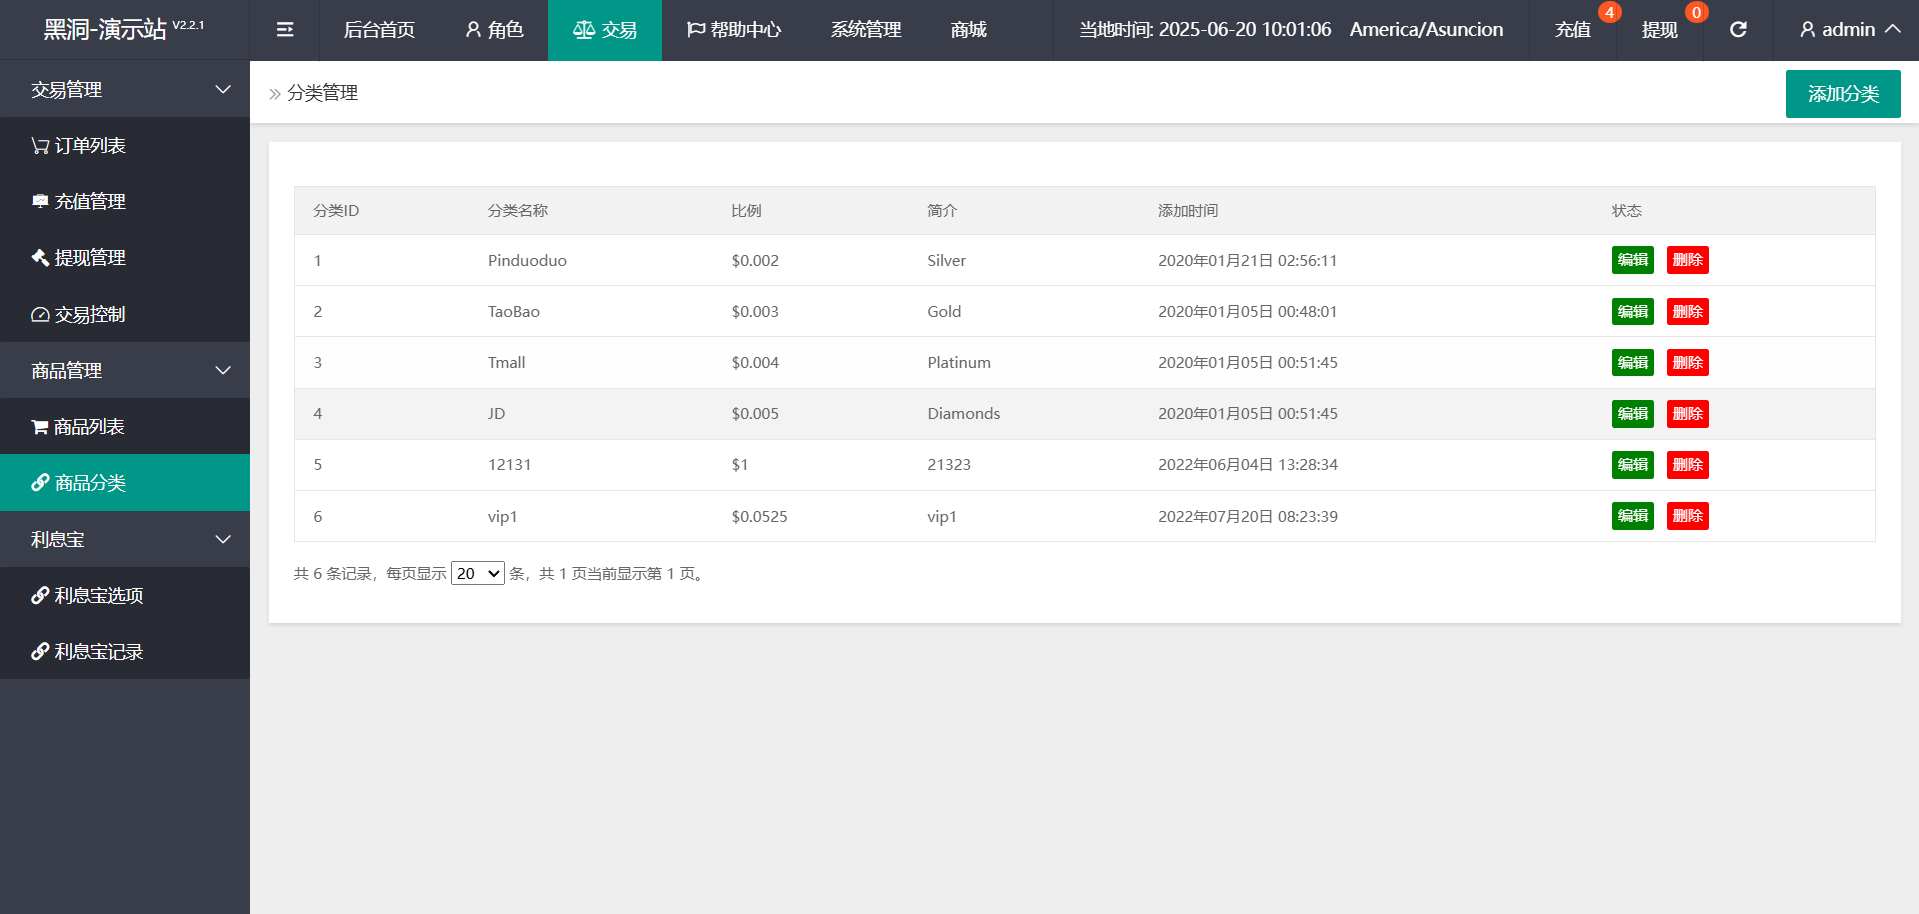Click the 黑洞-演示站 site logo title

(105, 29)
